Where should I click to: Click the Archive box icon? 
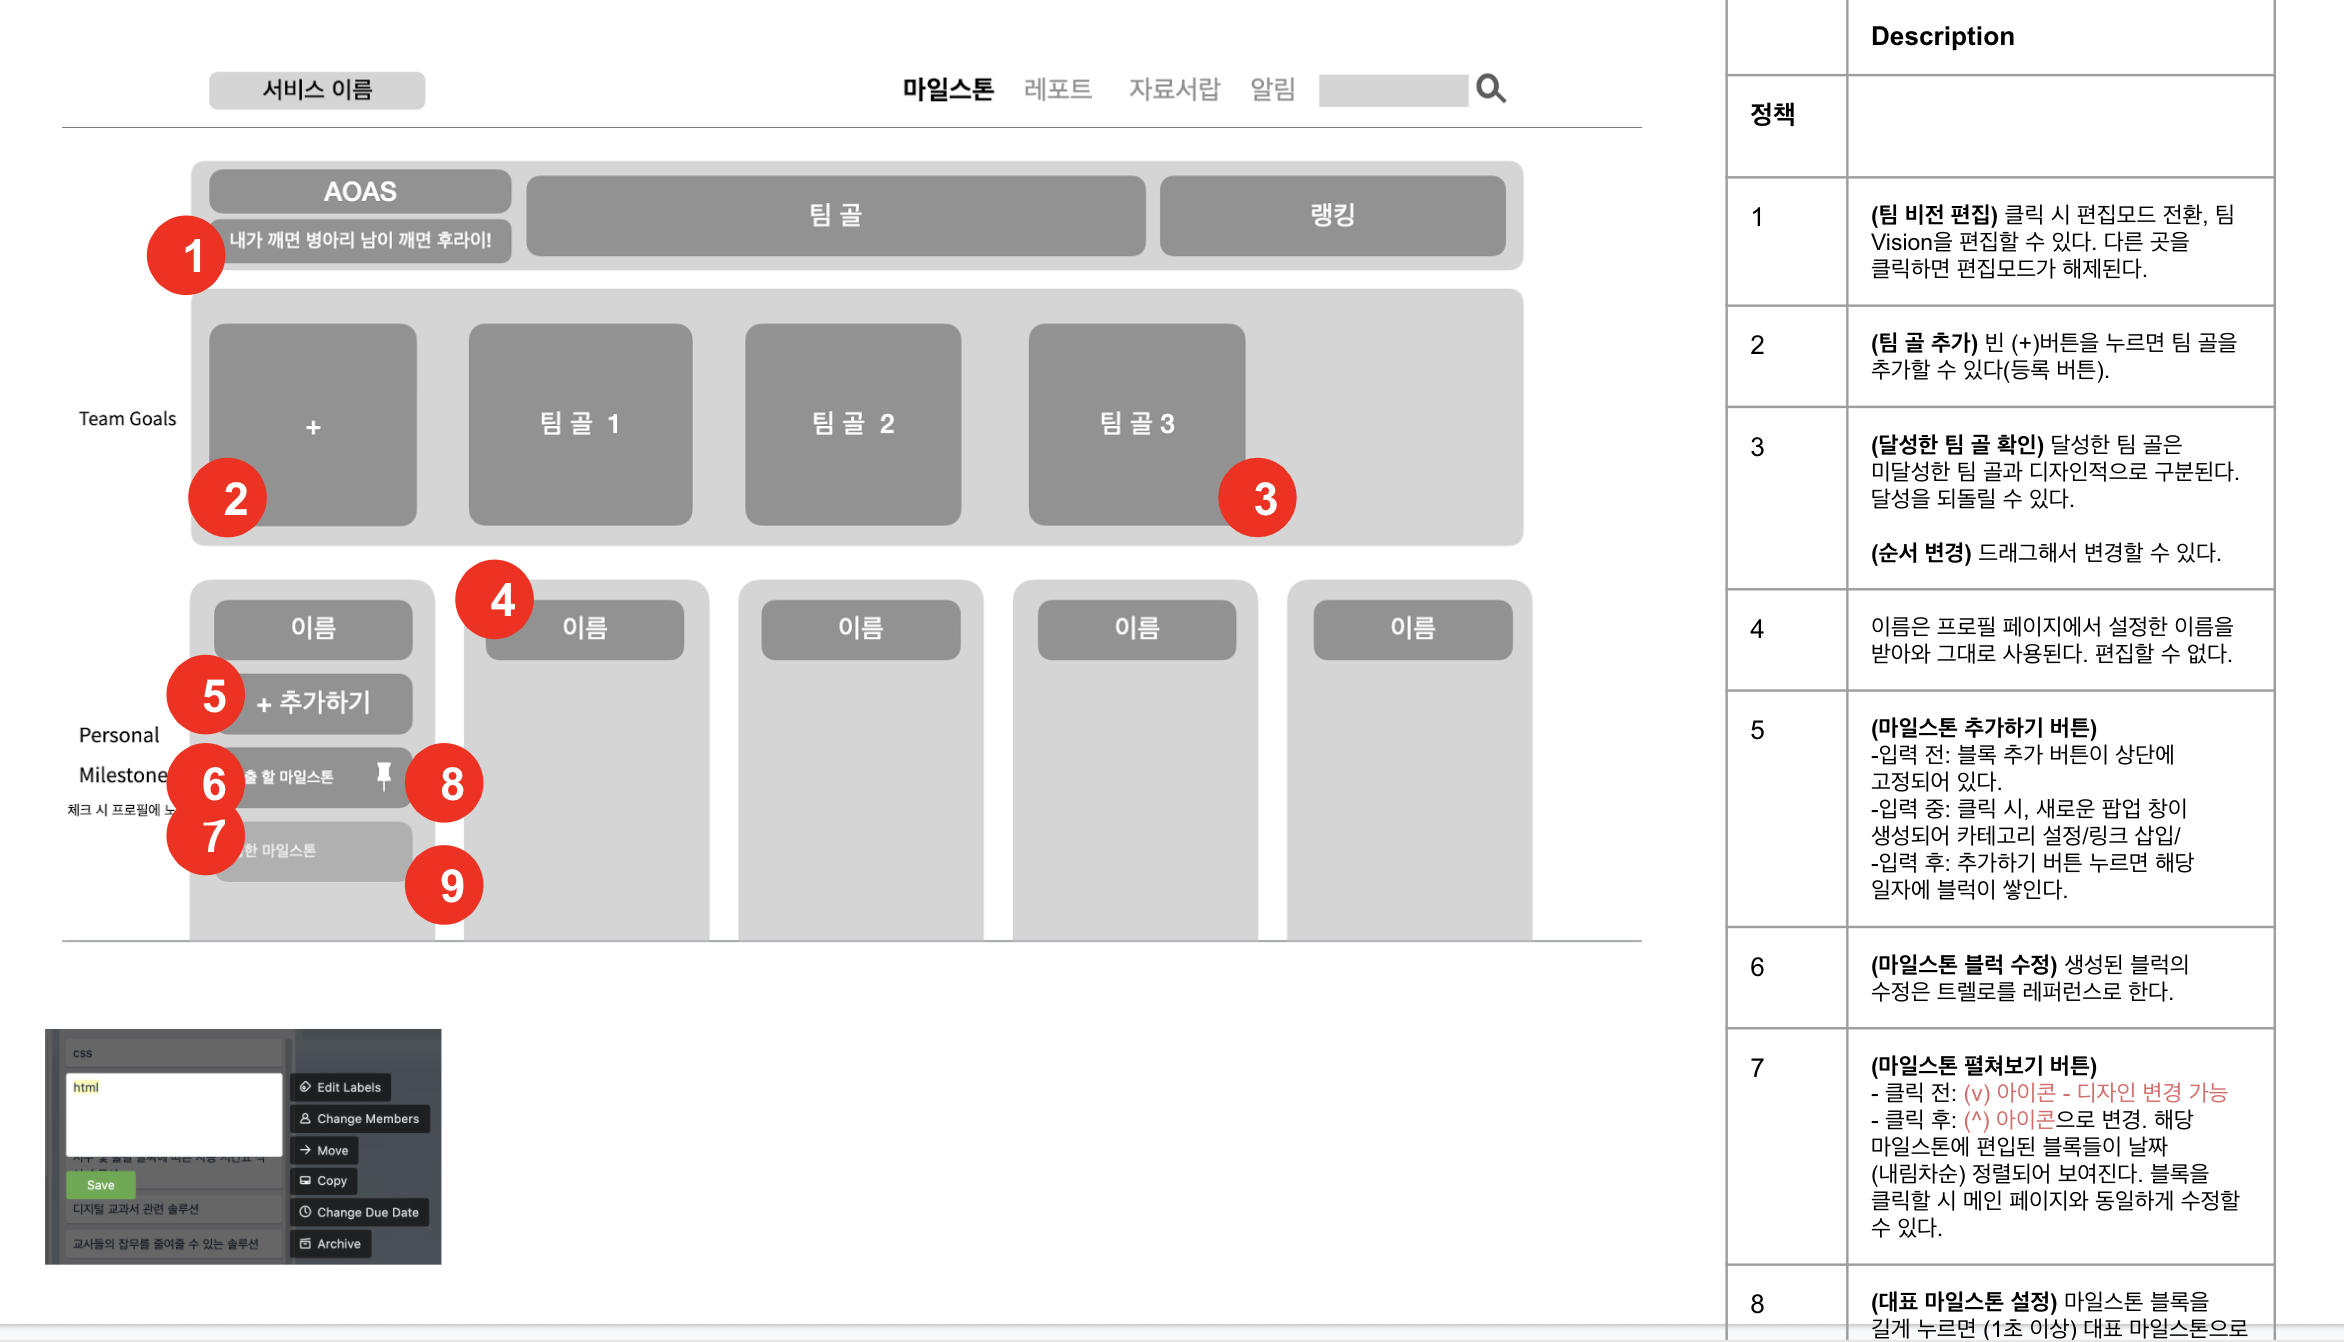[305, 1244]
